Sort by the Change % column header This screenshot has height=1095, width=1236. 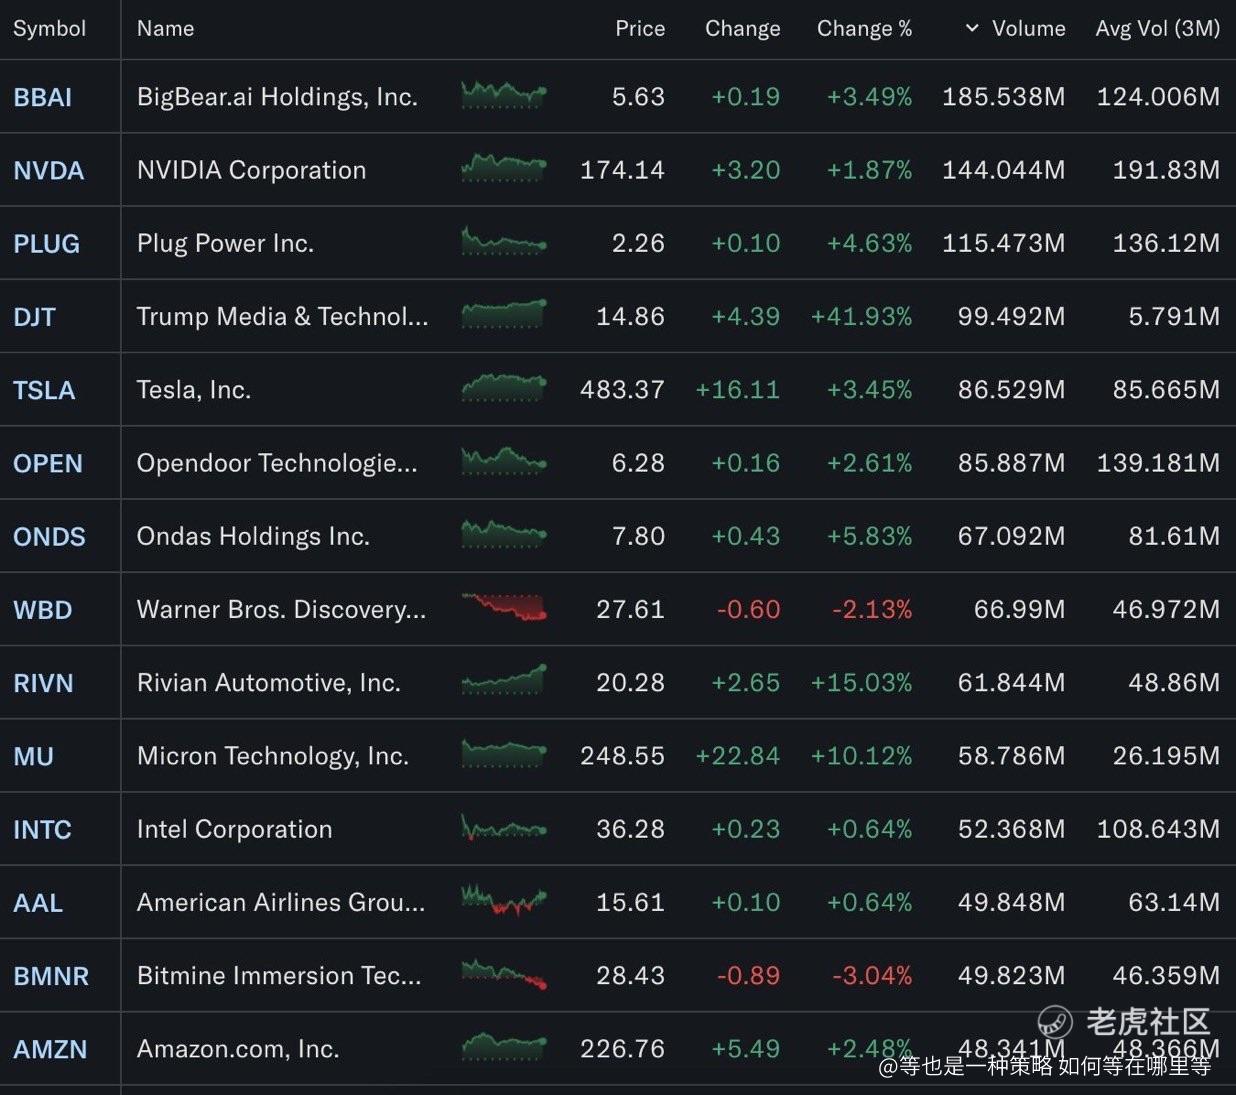(865, 29)
